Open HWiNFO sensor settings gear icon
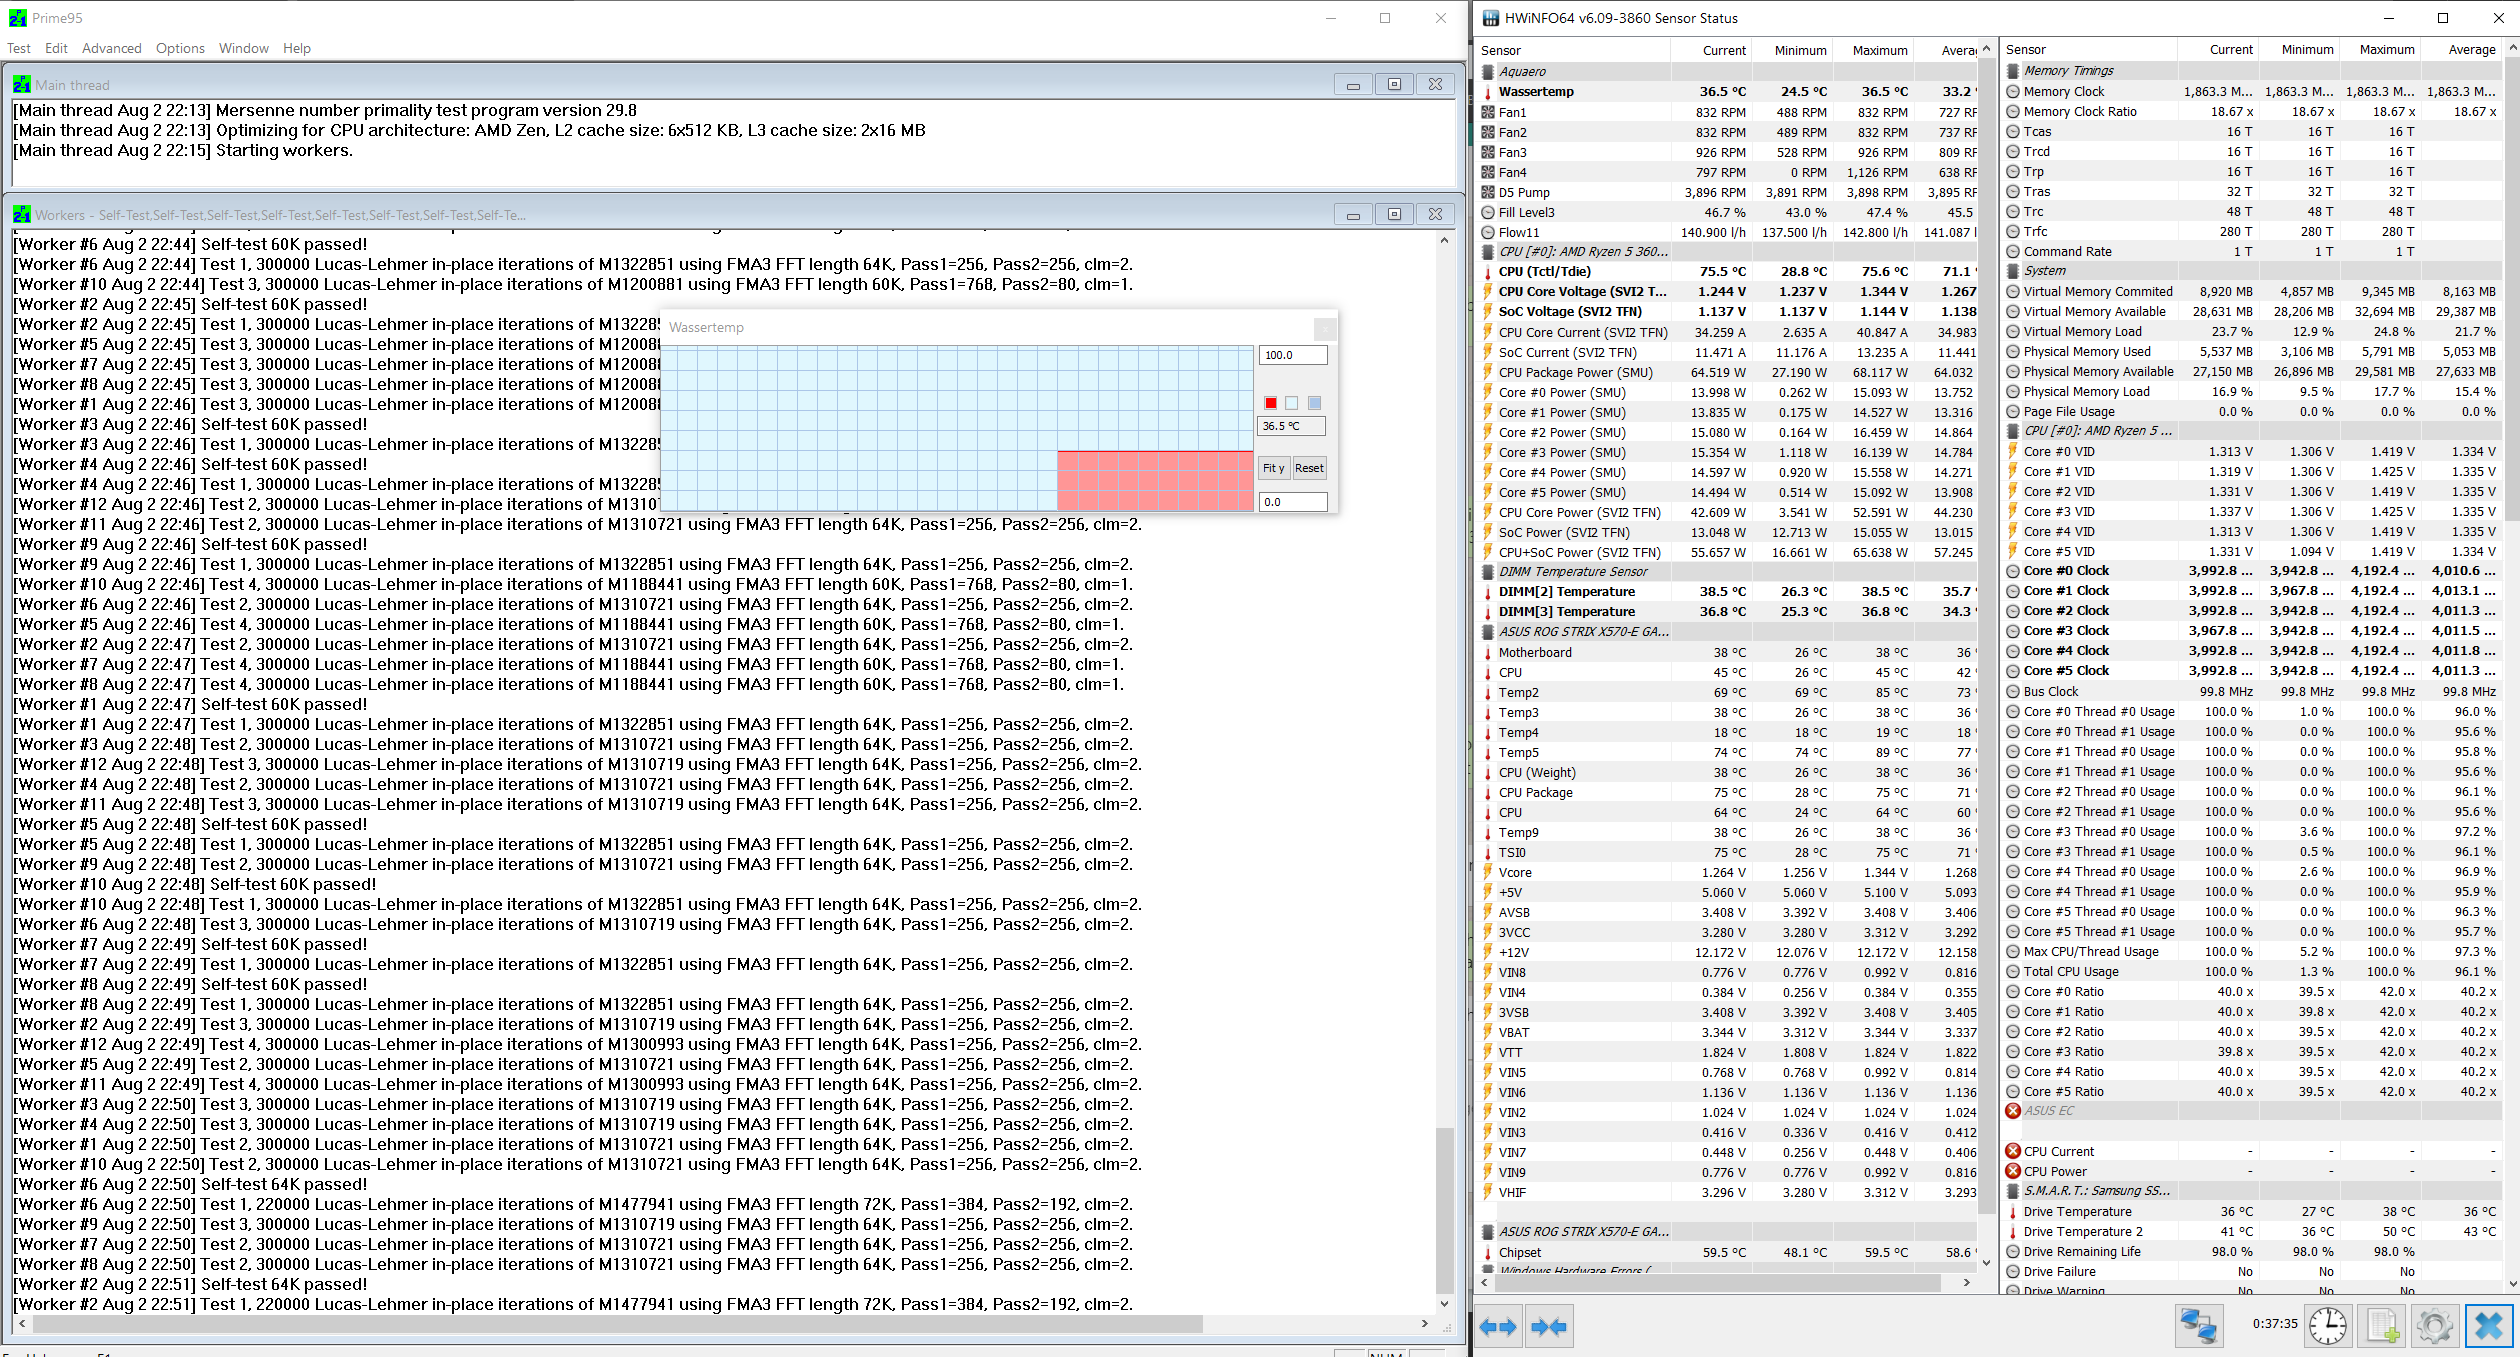 (2434, 1326)
